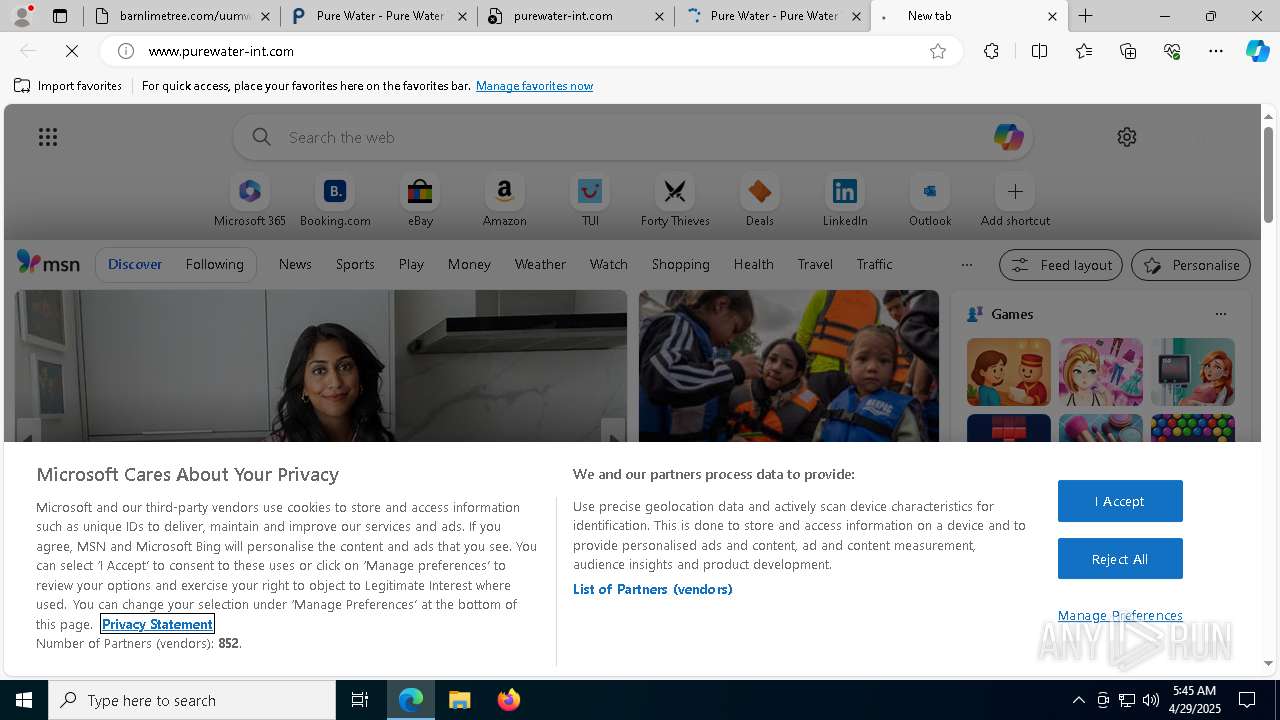This screenshot has width=1280, height=720.
Task: Select the Discover feed tab
Action: (135, 264)
